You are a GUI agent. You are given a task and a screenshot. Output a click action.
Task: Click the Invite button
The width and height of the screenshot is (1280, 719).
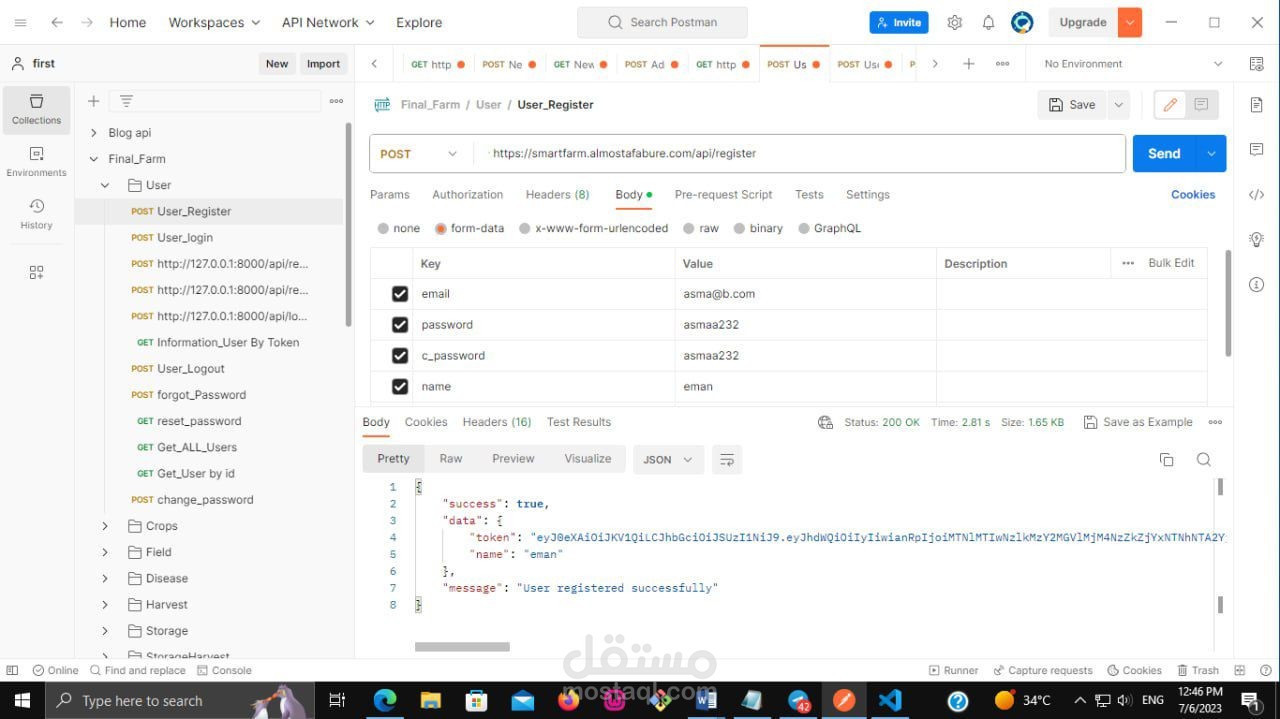[x=899, y=22]
